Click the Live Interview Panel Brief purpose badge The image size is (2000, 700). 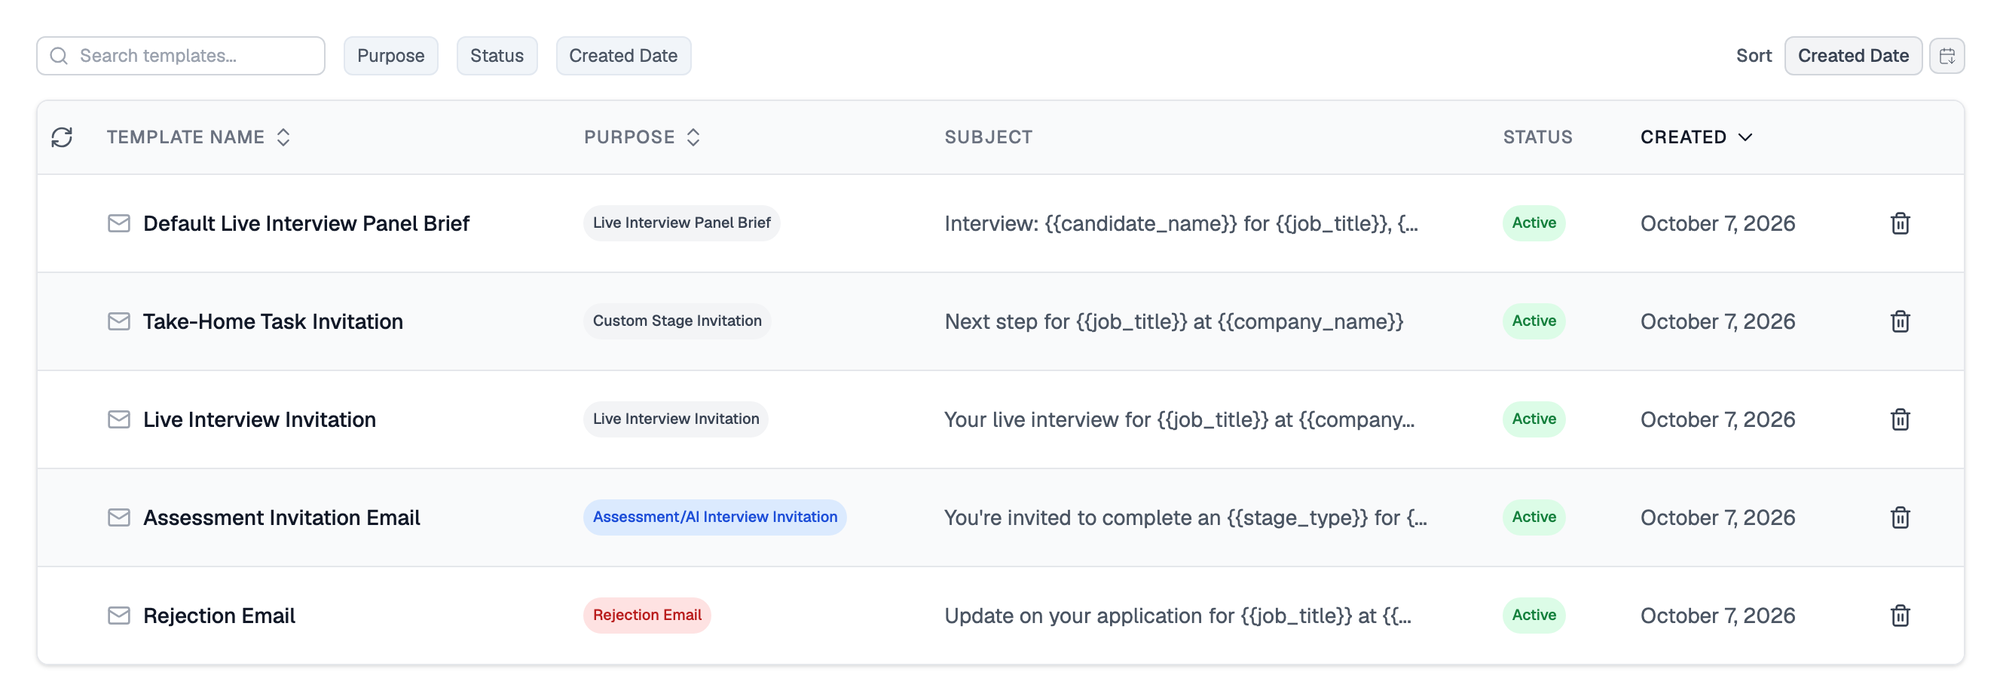(x=682, y=223)
